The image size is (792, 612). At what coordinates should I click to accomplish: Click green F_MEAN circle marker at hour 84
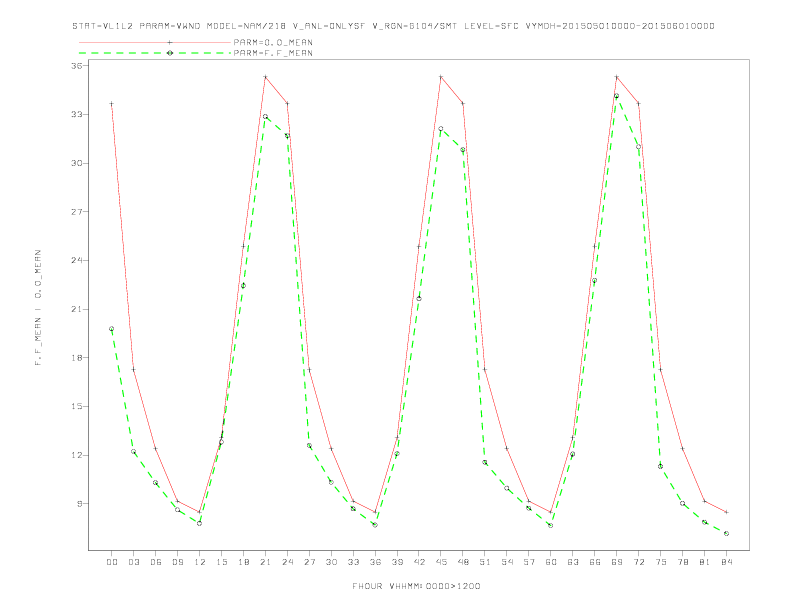(726, 533)
